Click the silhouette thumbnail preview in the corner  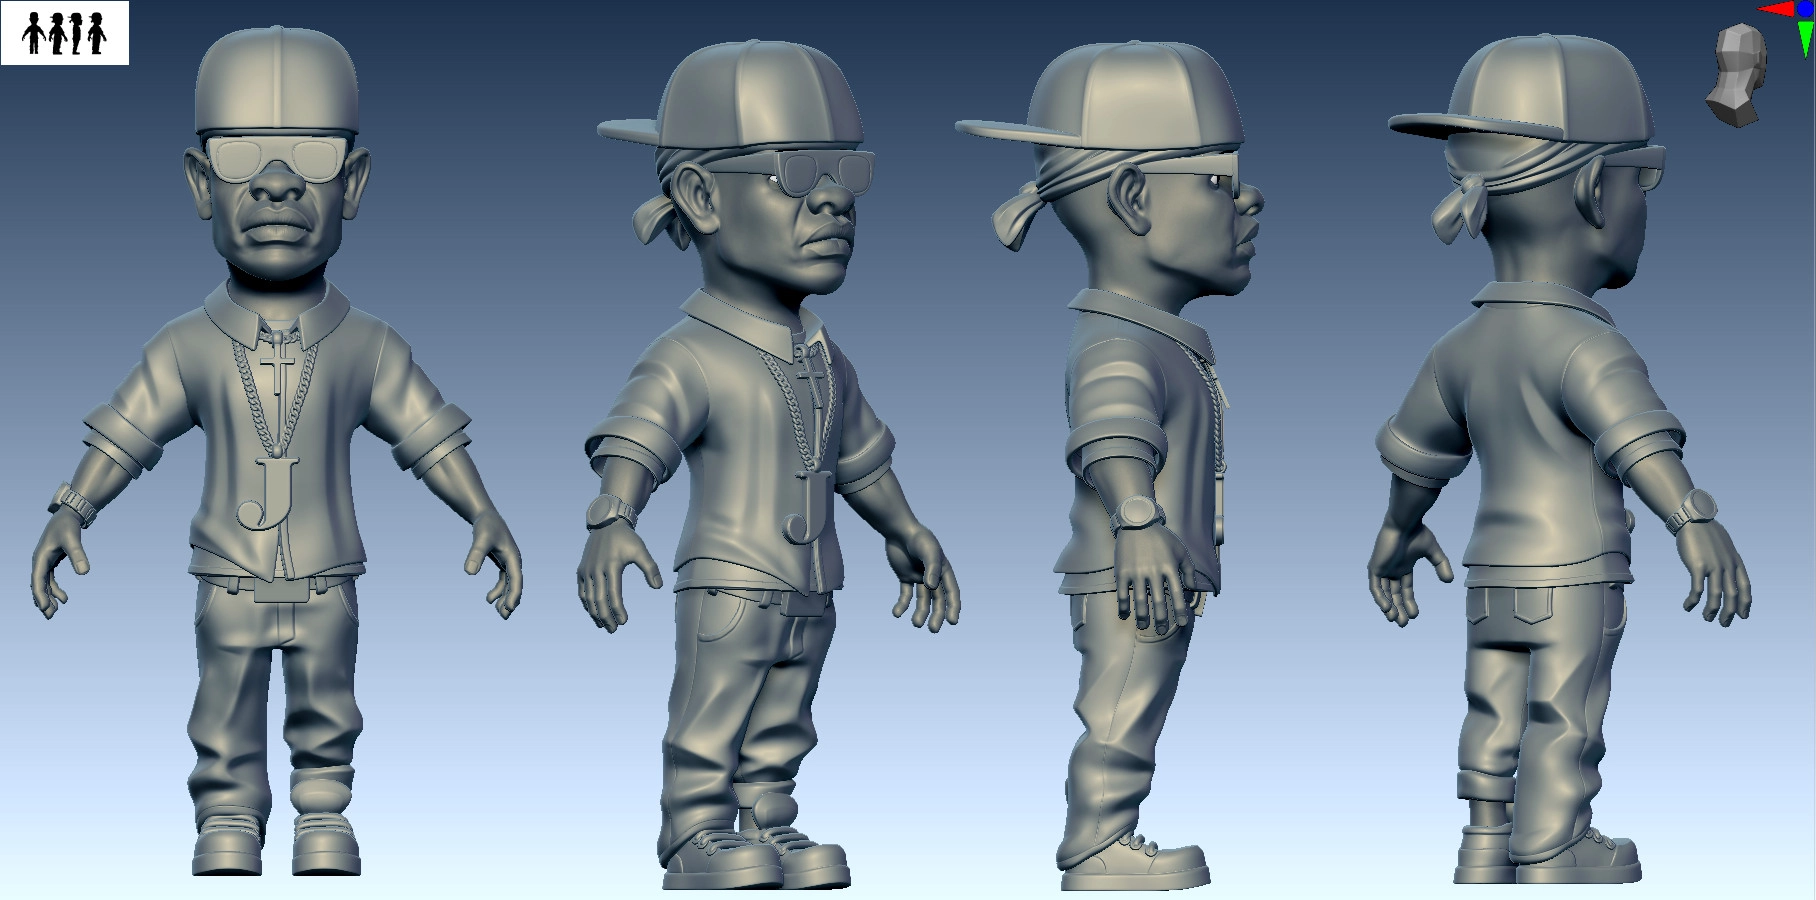[65, 33]
